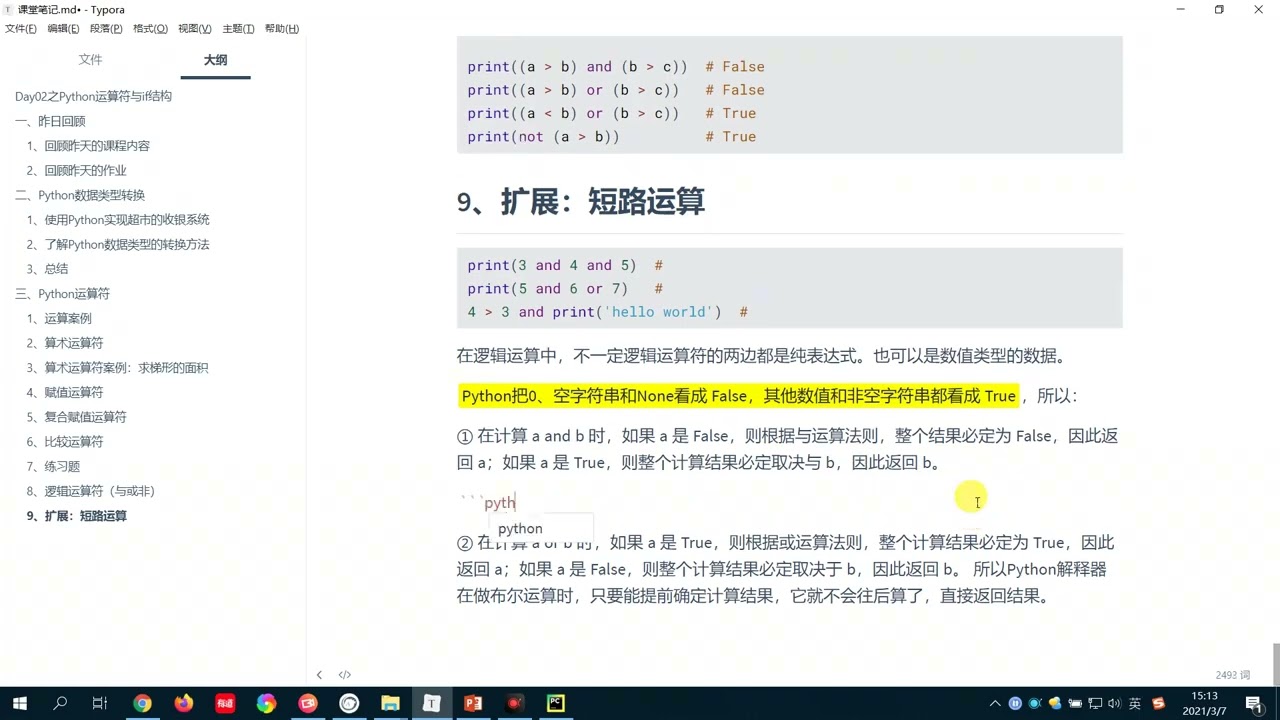Click the Sogou input method tray icon
Screen dimensions: 1280x720
click(x=1159, y=703)
